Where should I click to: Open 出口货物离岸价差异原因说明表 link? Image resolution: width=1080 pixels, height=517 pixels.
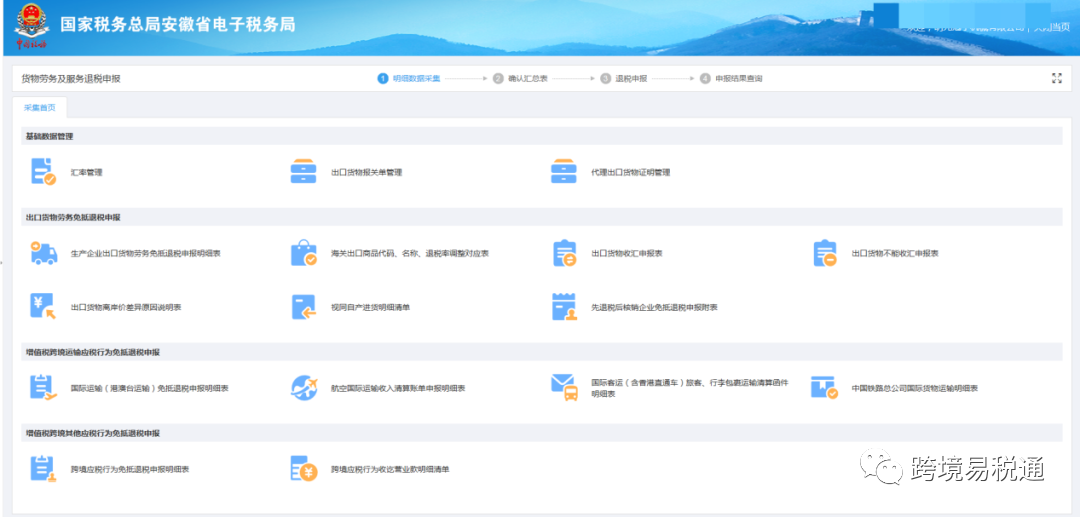[128, 307]
